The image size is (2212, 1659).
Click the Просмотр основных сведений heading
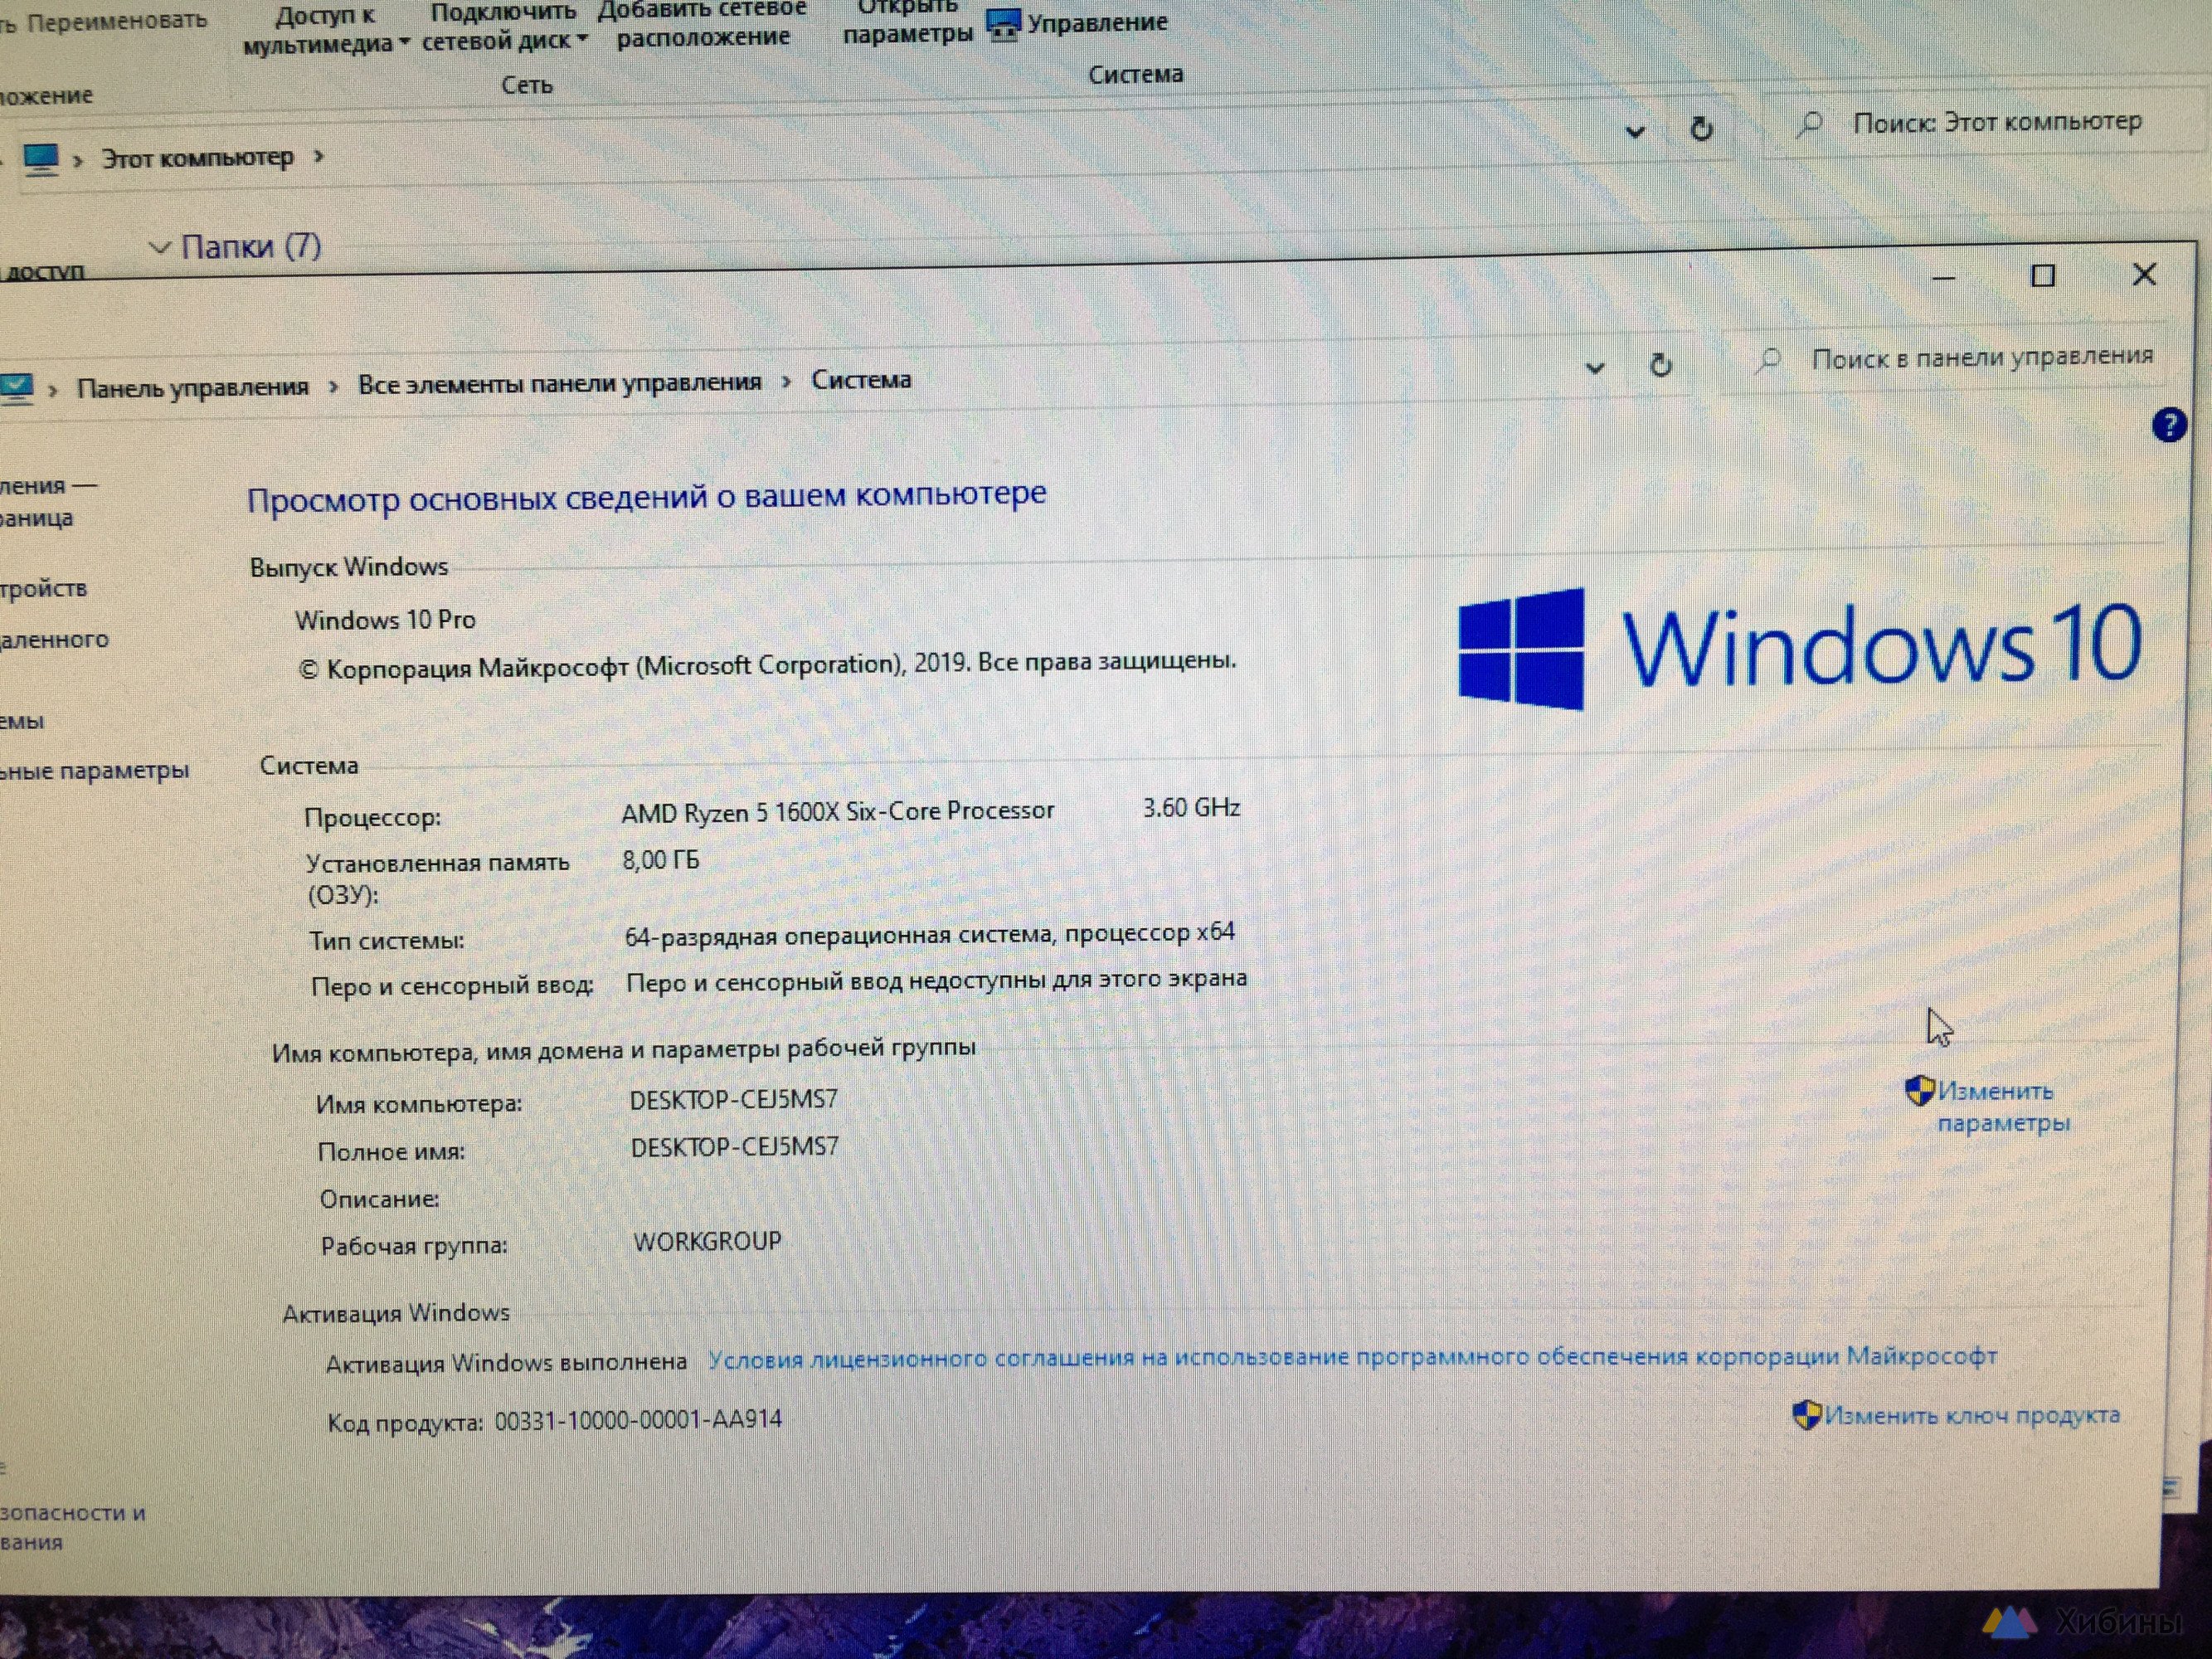tap(647, 496)
